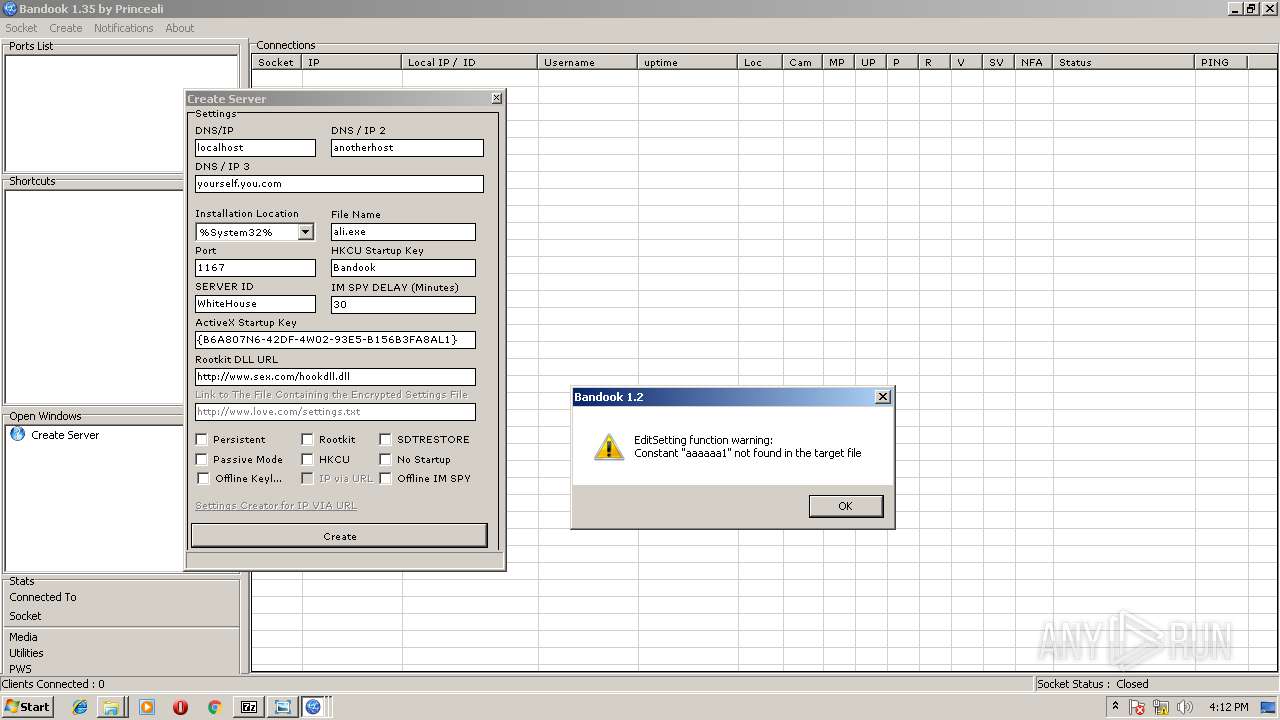
Task: Toggle the IP via URL checkbox
Action: [307, 478]
